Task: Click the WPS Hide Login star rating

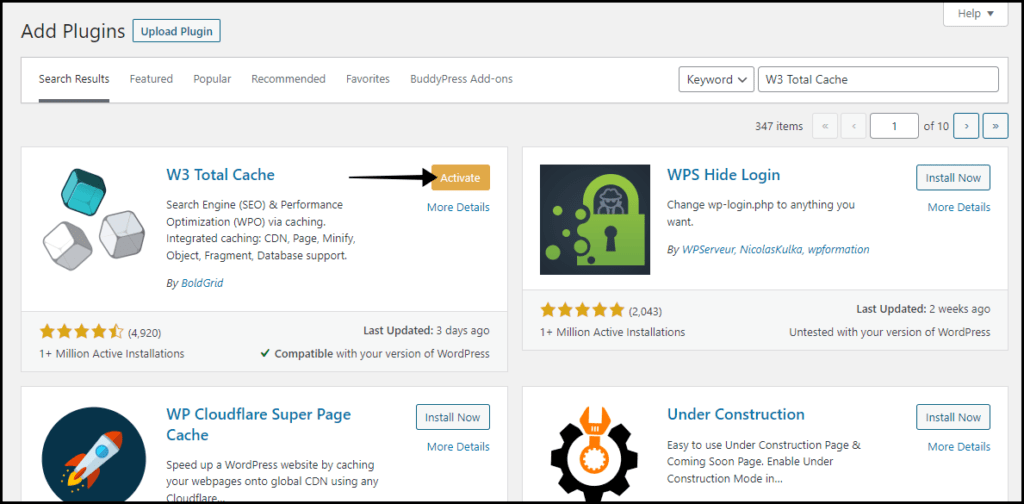Action: click(582, 310)
